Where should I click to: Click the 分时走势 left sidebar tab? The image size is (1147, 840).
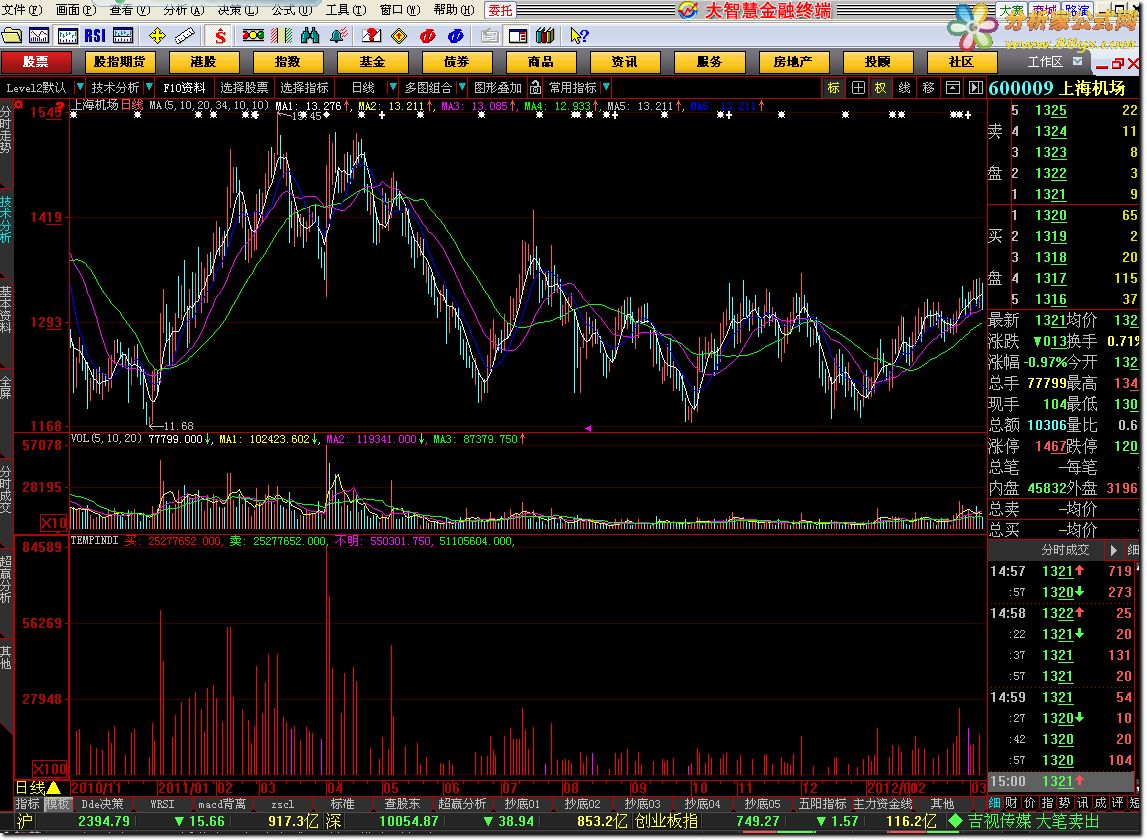point(6,130)
